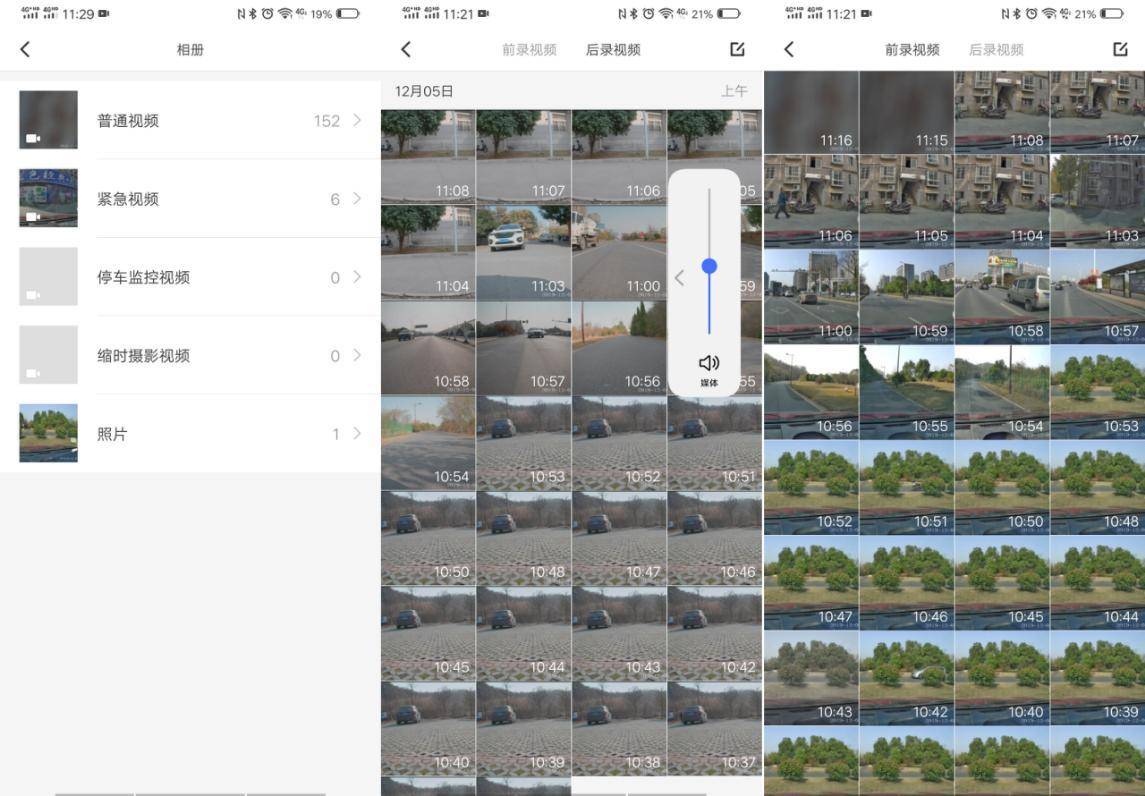Expand 缩时摄影视频 row chevron
The width and height of the screenshot is (1145, 796).
coord(357,355)
